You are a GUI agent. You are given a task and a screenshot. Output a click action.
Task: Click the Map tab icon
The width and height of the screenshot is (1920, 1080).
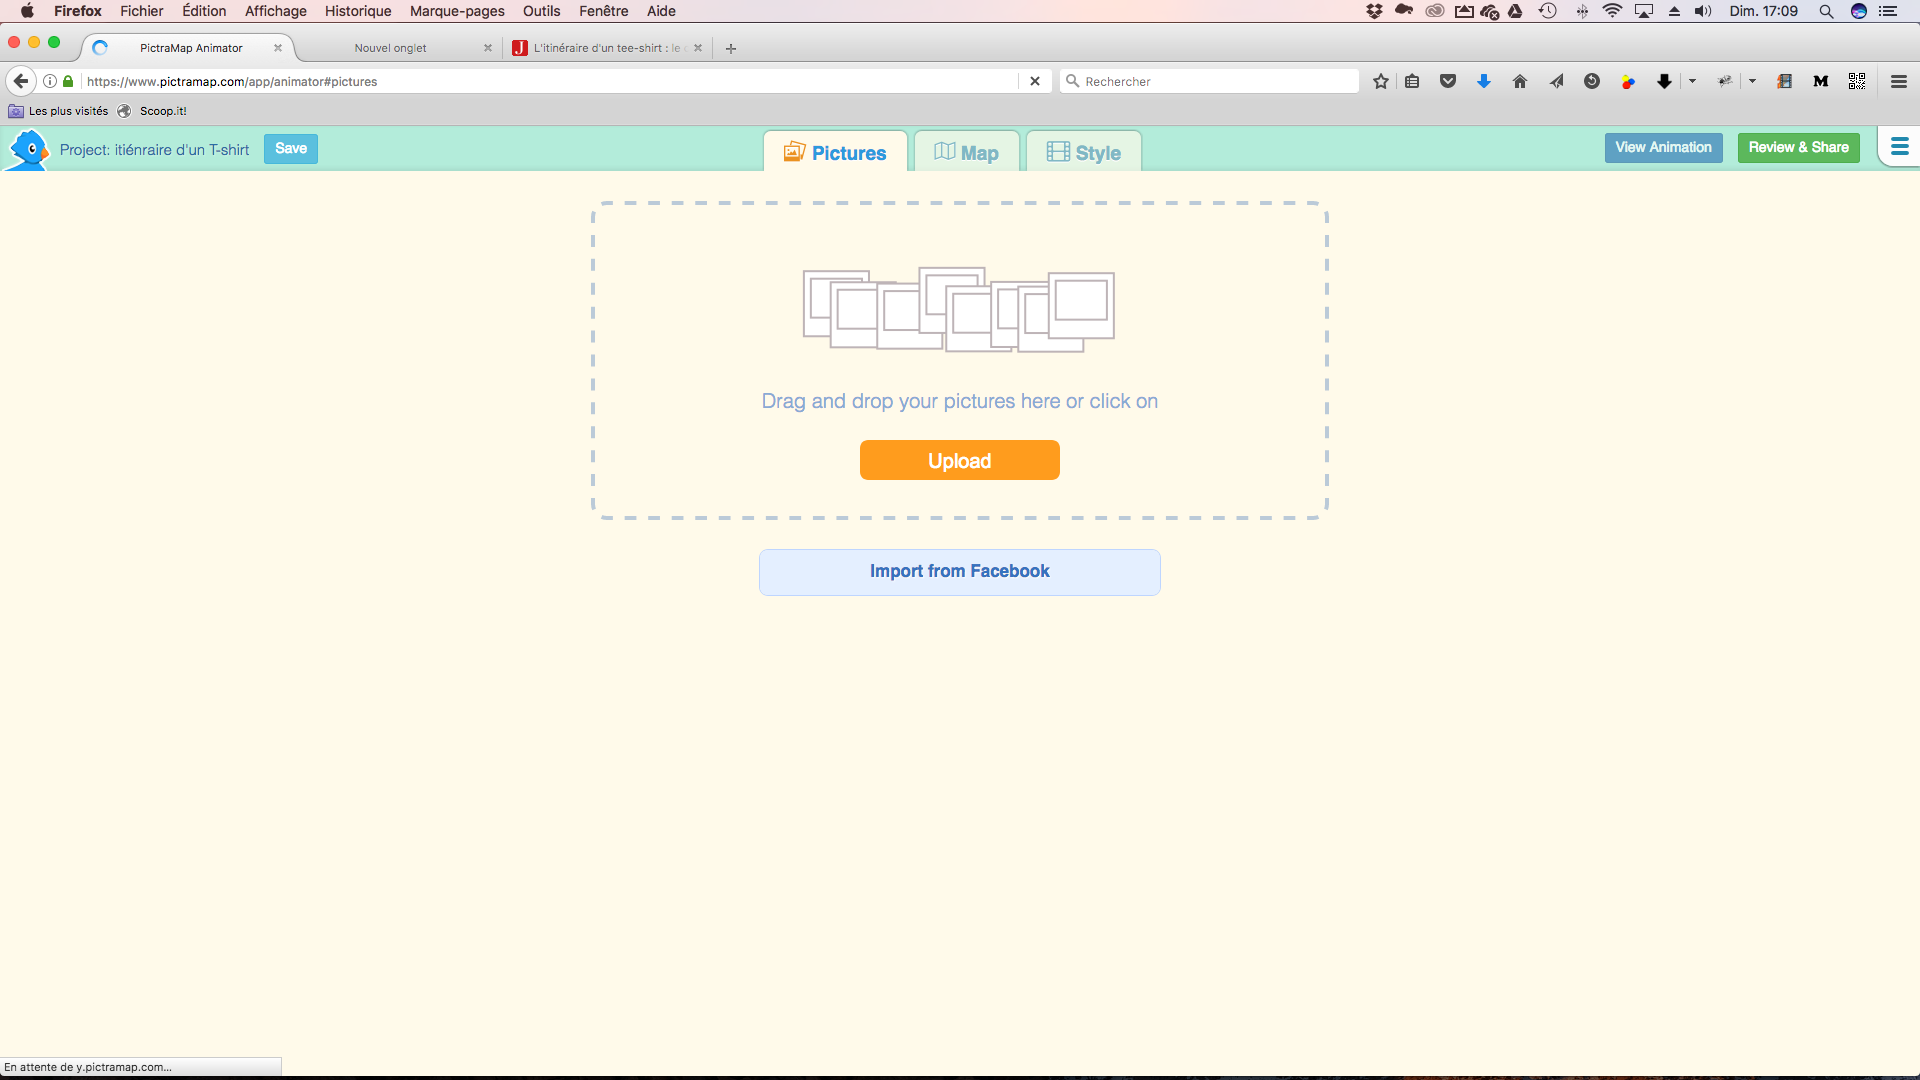pyautogui.click(x=944, y=152)
